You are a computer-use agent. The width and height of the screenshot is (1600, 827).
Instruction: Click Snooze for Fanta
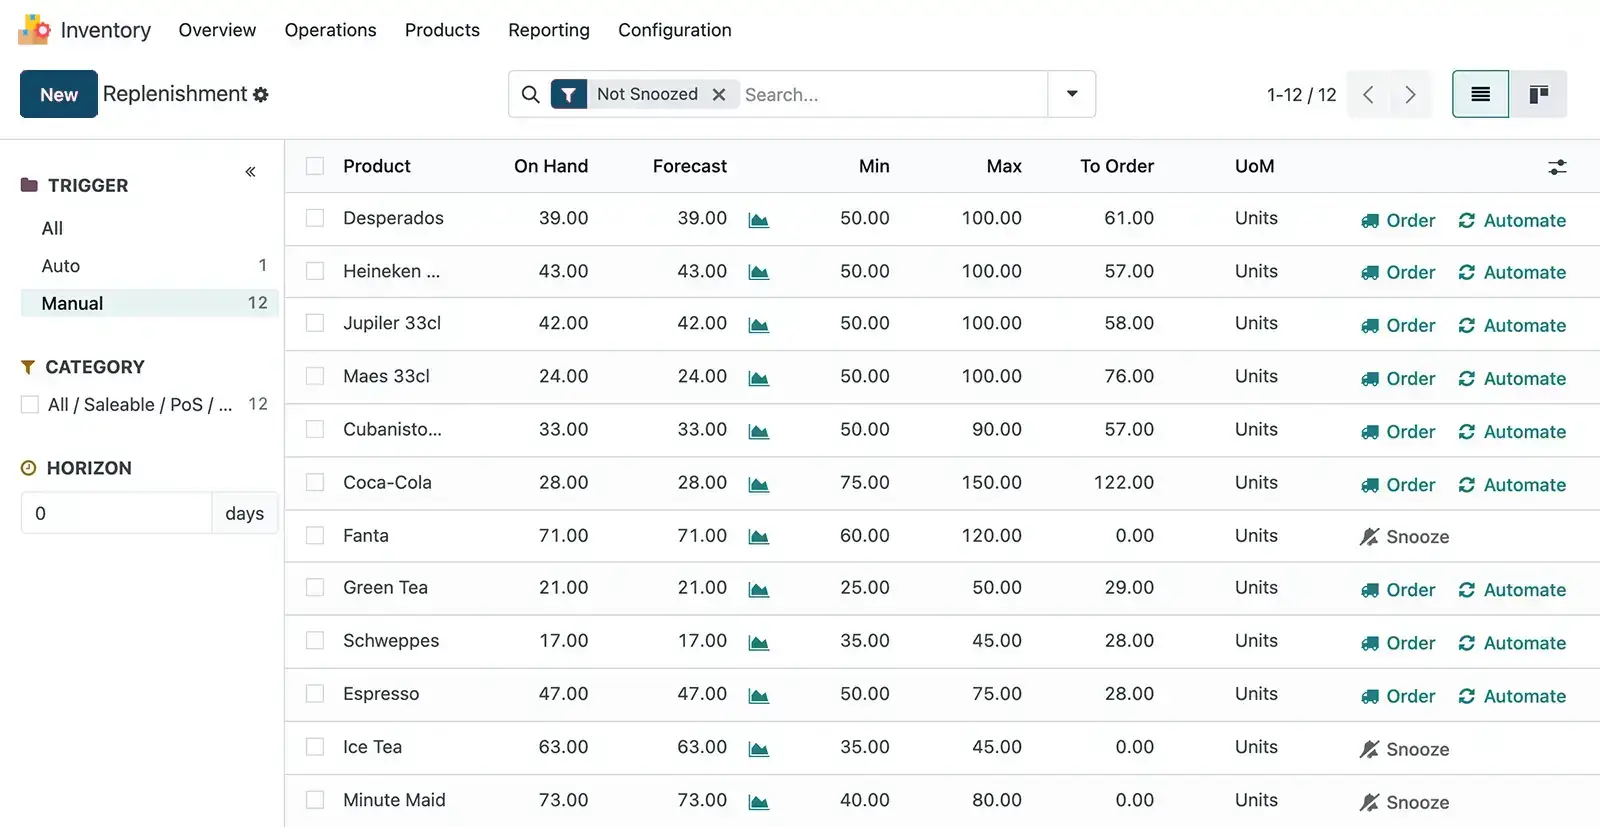(1404, 537)
